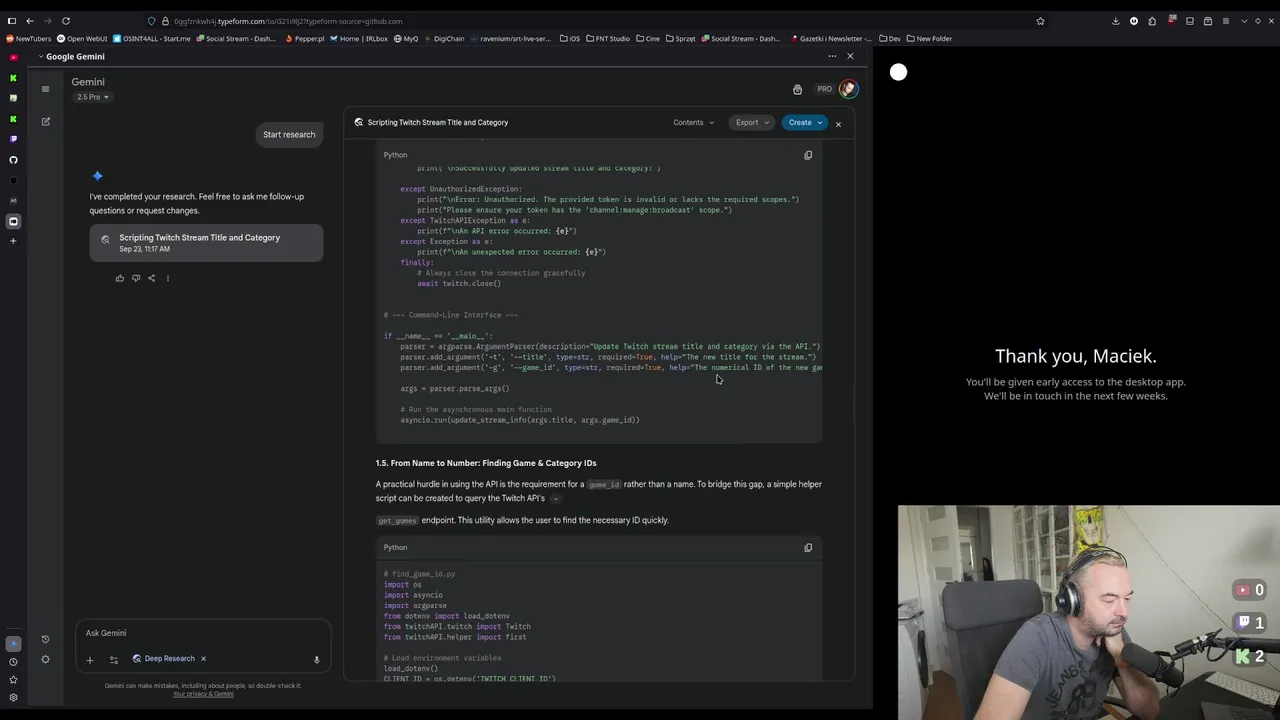
Task: Open Gemini activity history icon
Action: tap(45, 639)
